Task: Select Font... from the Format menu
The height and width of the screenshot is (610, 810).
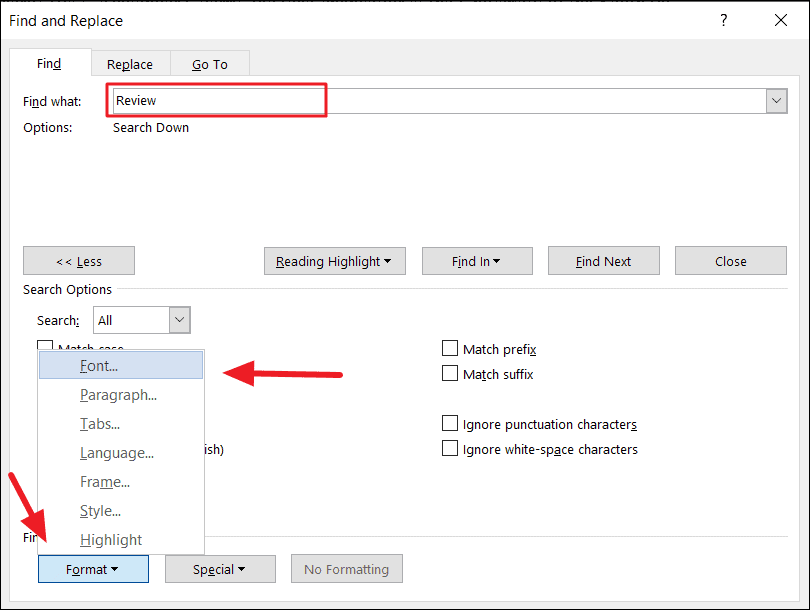Action: coord(121,365)
